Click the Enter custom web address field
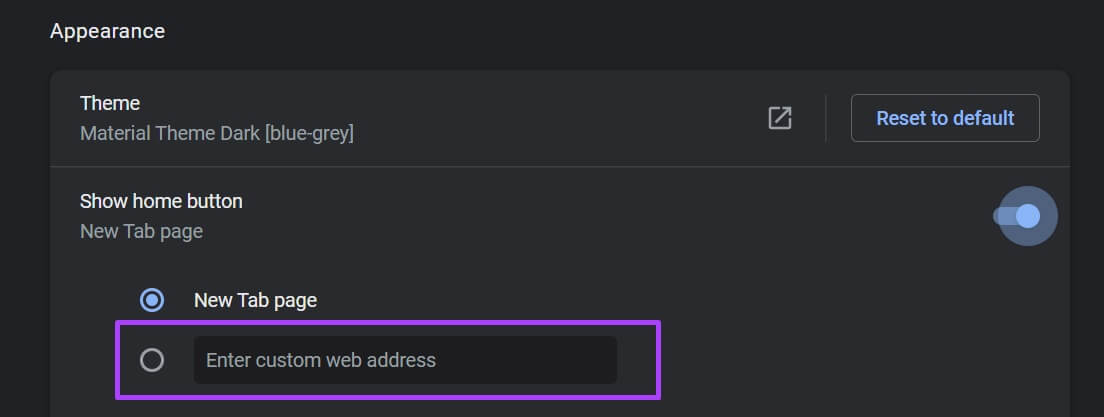This screenshot has width=1104, height=417. 406,360
